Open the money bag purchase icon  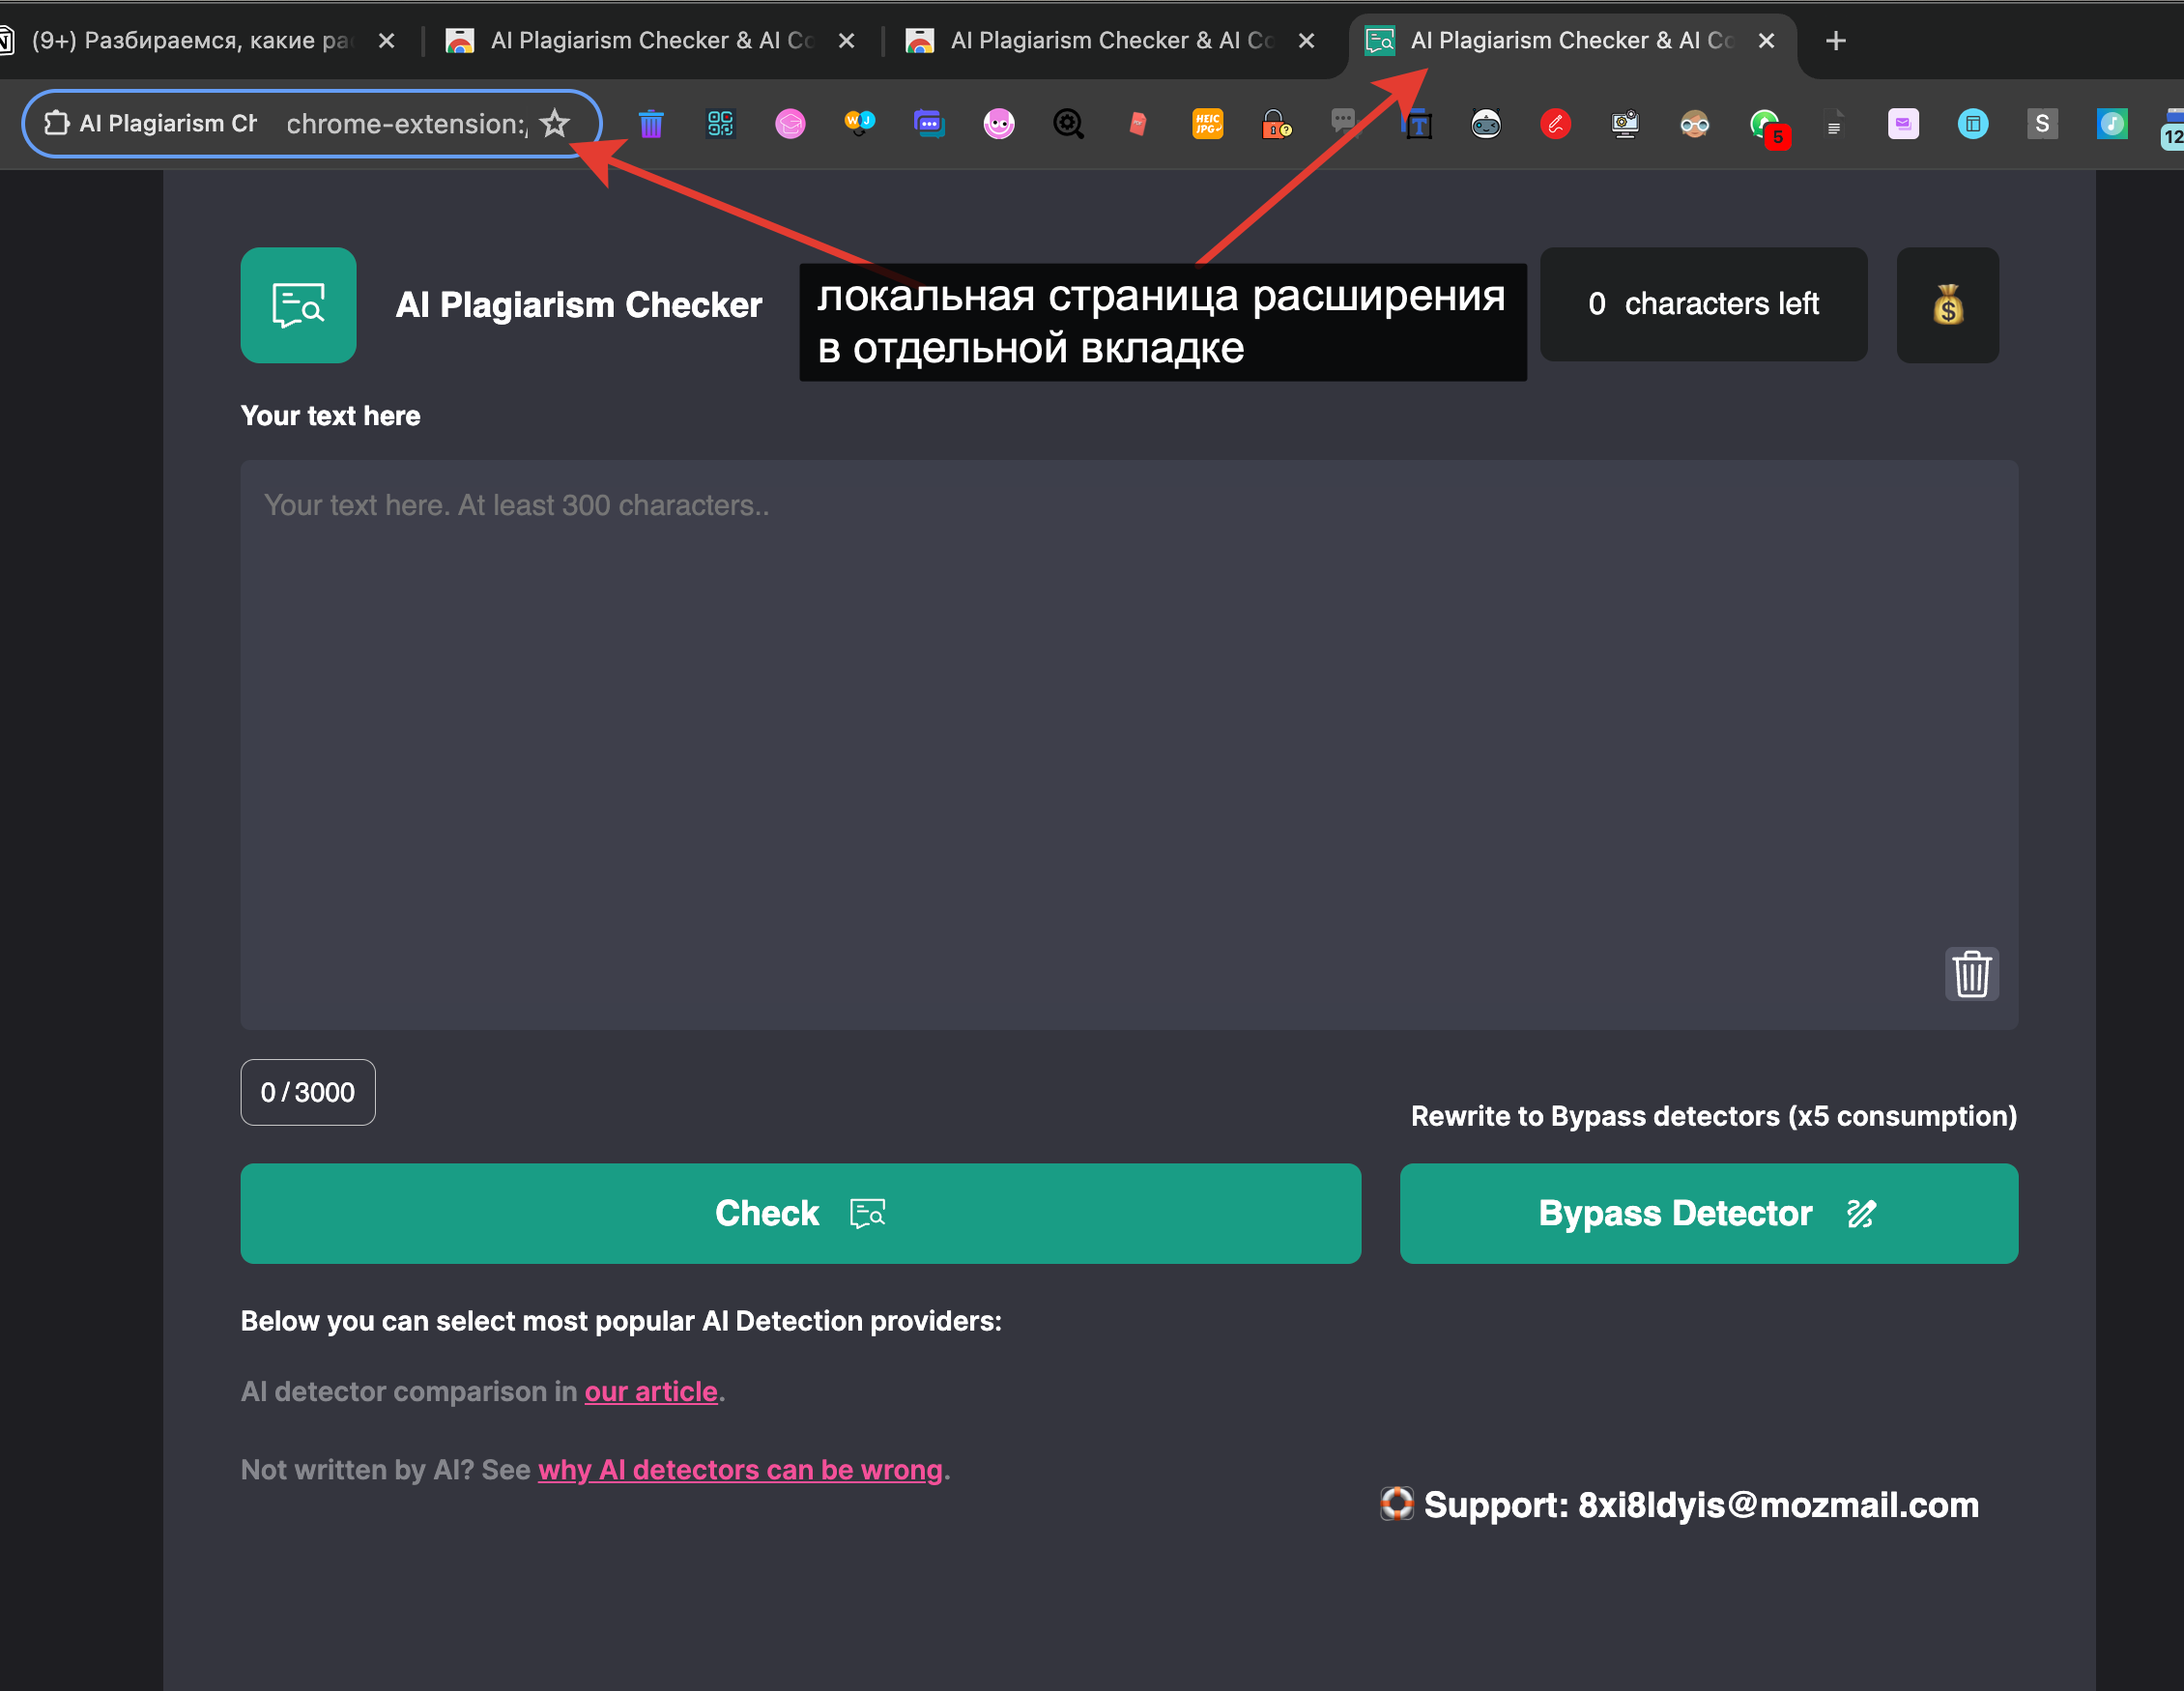pos(1947,305)
